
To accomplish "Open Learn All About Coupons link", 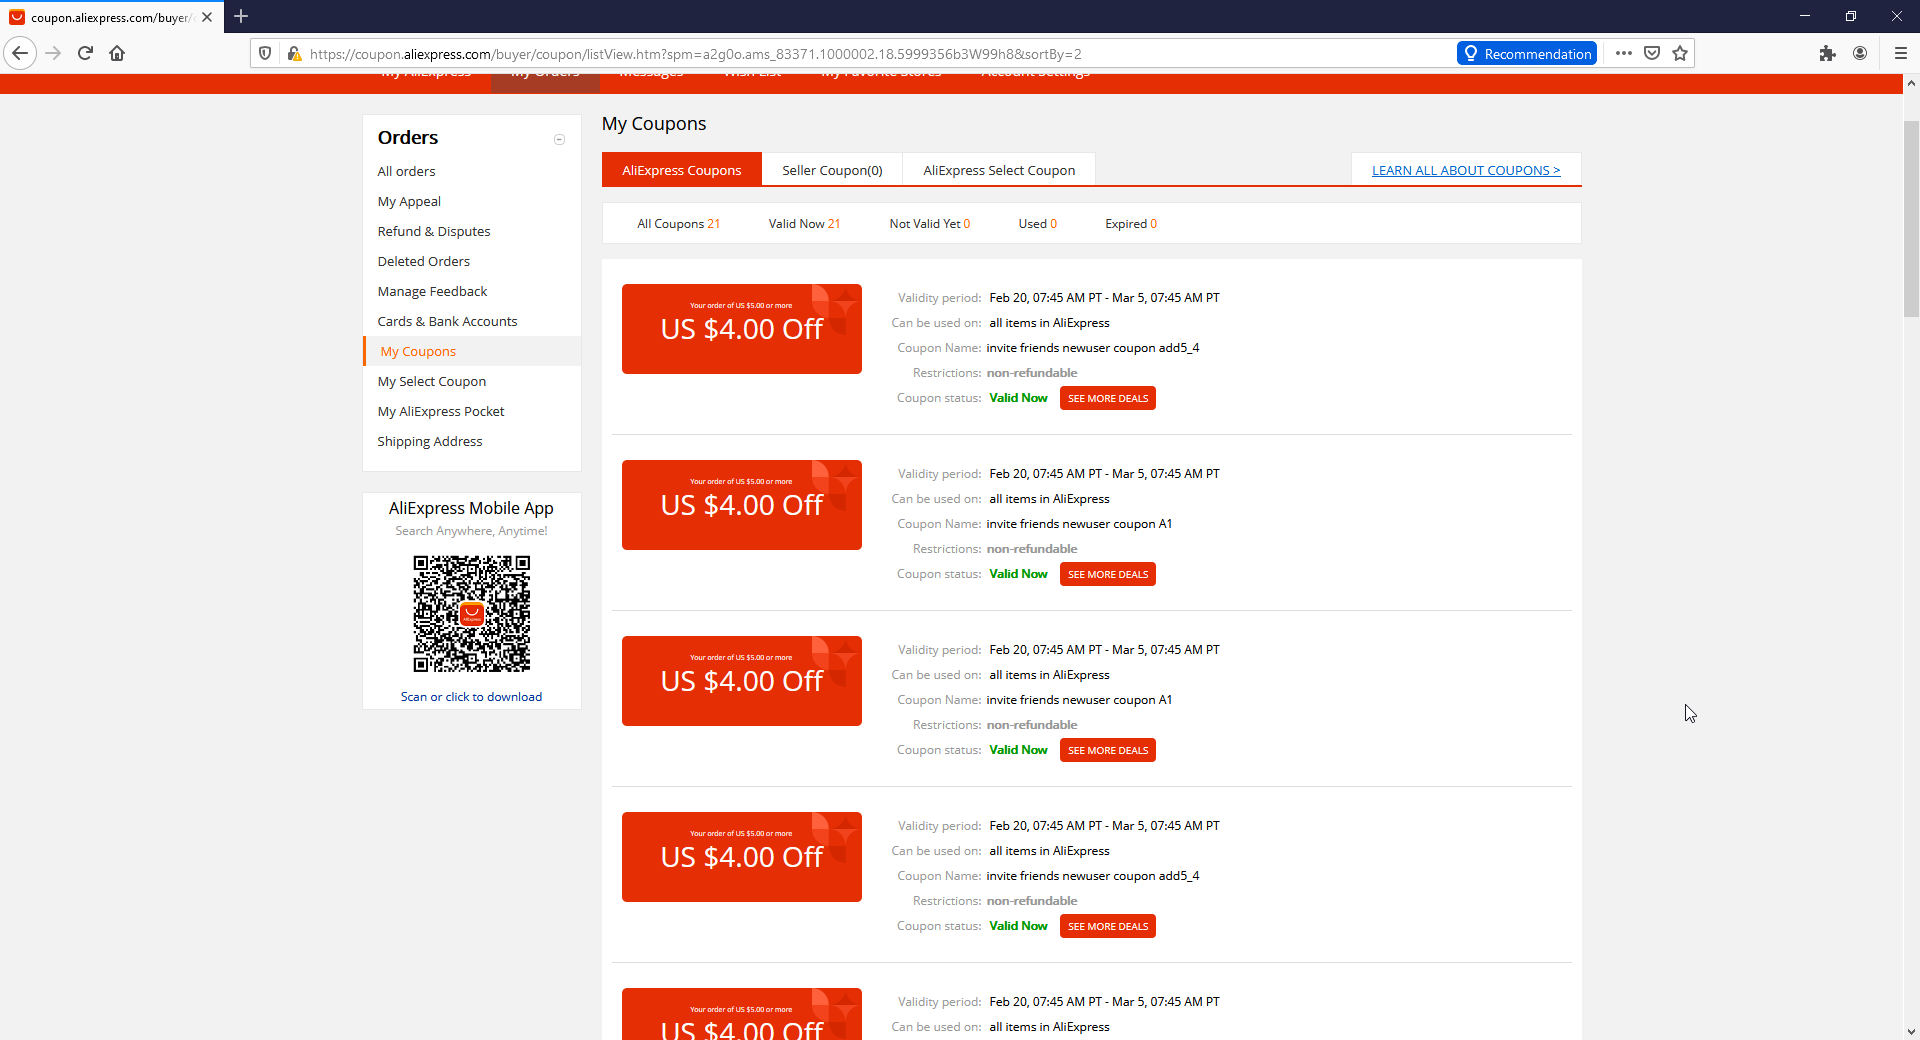I will [x=1466, y=170].
